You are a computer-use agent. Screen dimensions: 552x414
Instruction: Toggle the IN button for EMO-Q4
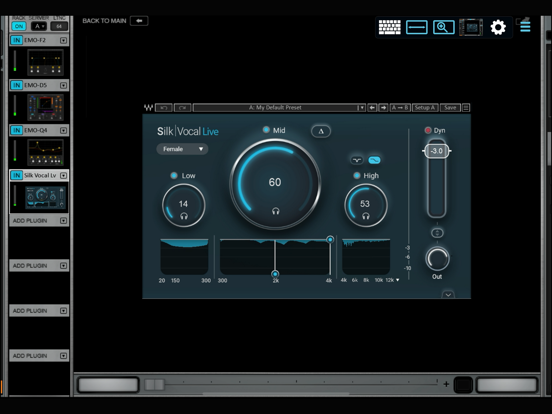(x=16, y=130)
